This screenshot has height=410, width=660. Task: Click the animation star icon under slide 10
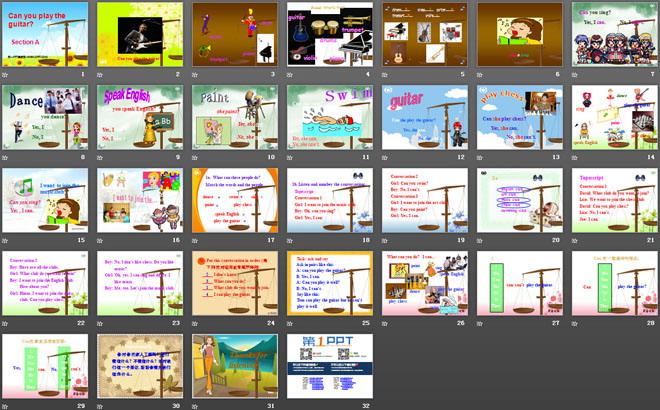click(x=195, y=158)
